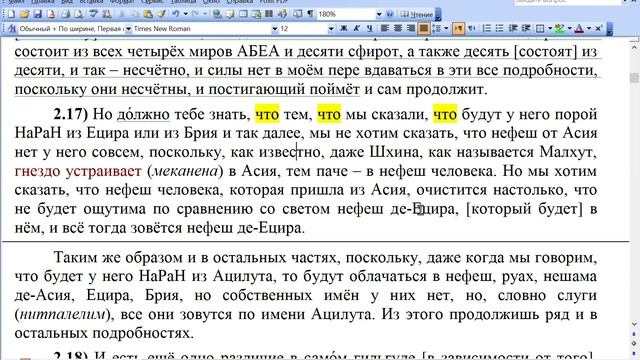Open the Microsoft Word Help icon

point(390,14)
